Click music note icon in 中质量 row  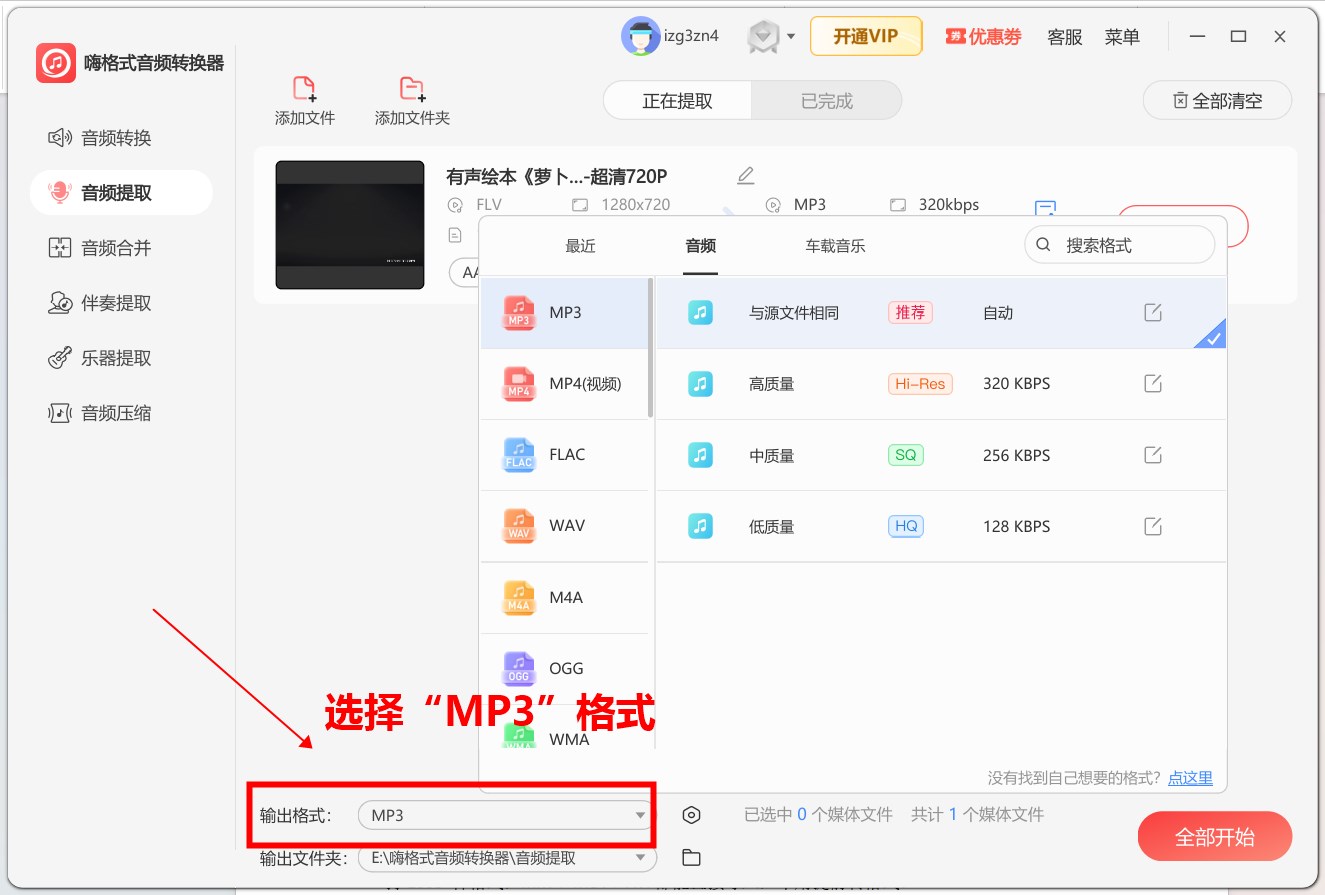[x=701, y=455]
